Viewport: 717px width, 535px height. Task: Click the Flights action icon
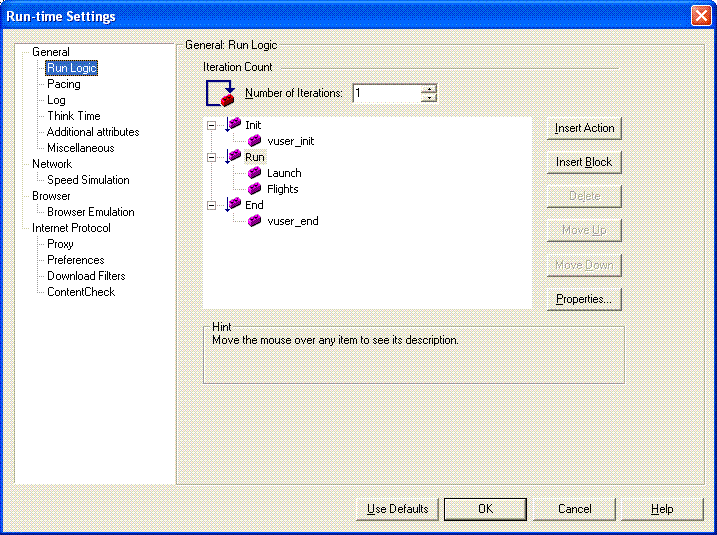[x=255, y=189]
